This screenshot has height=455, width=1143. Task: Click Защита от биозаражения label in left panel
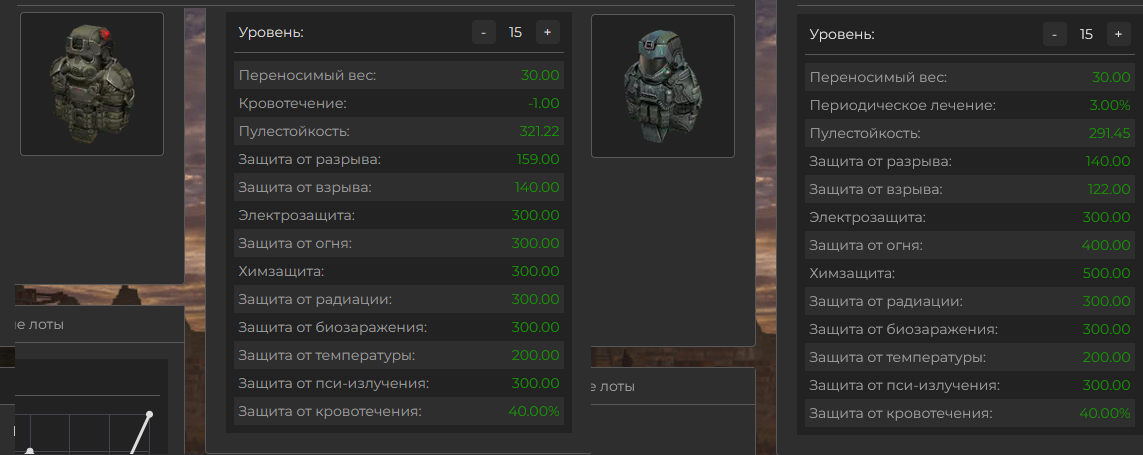[332, 327]
